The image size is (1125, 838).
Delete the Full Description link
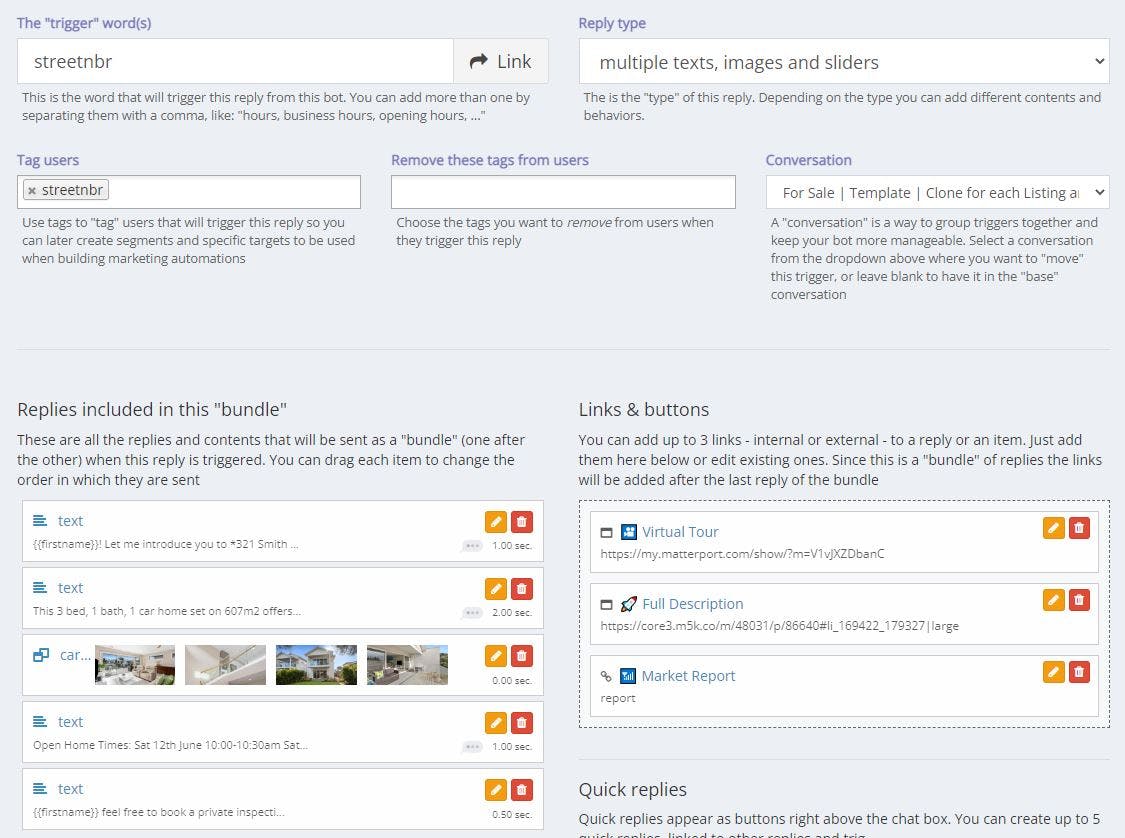tap(1079, 600)
